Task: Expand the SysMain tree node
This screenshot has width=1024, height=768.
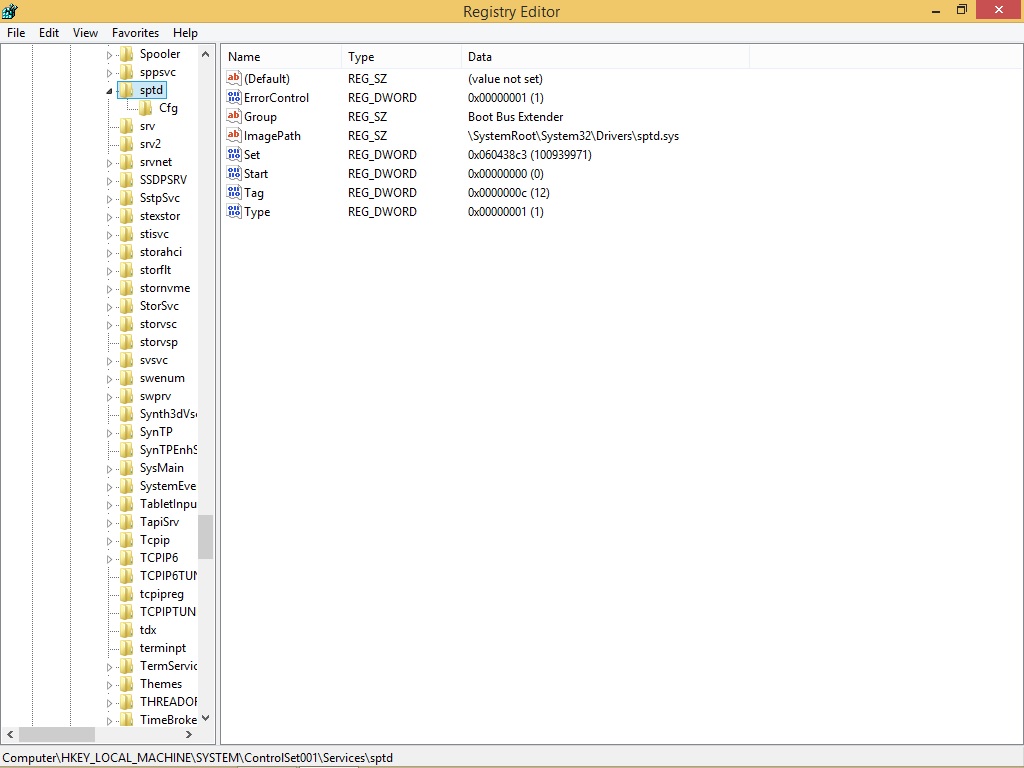Action: [110, 469]
